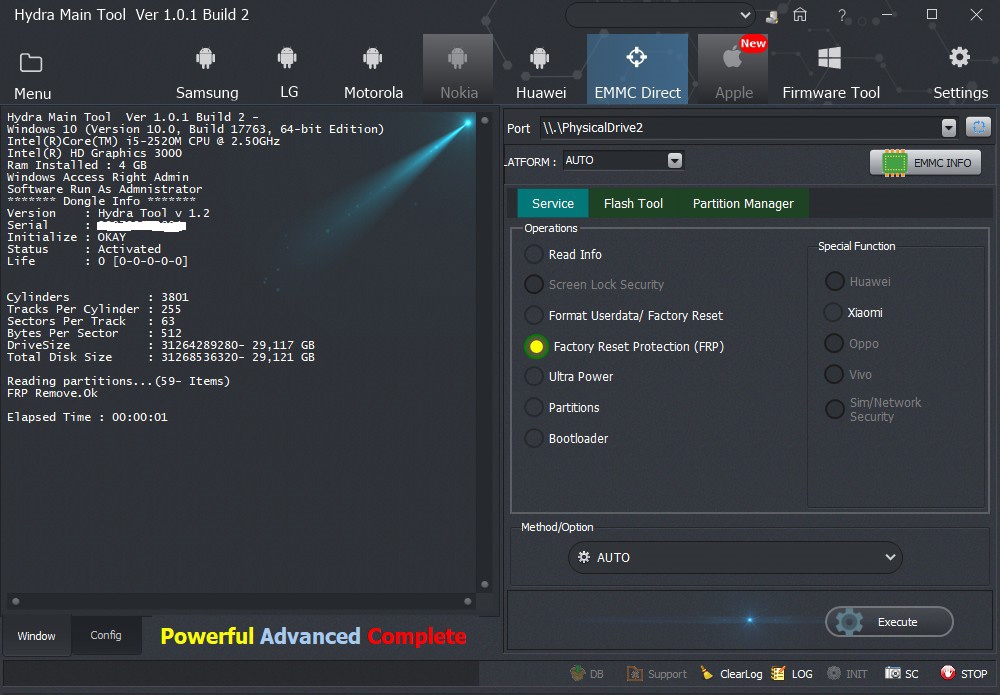Expand the Port drive dropdown arrow
The height and width of the screenshot is (695, 1000).
948,128
